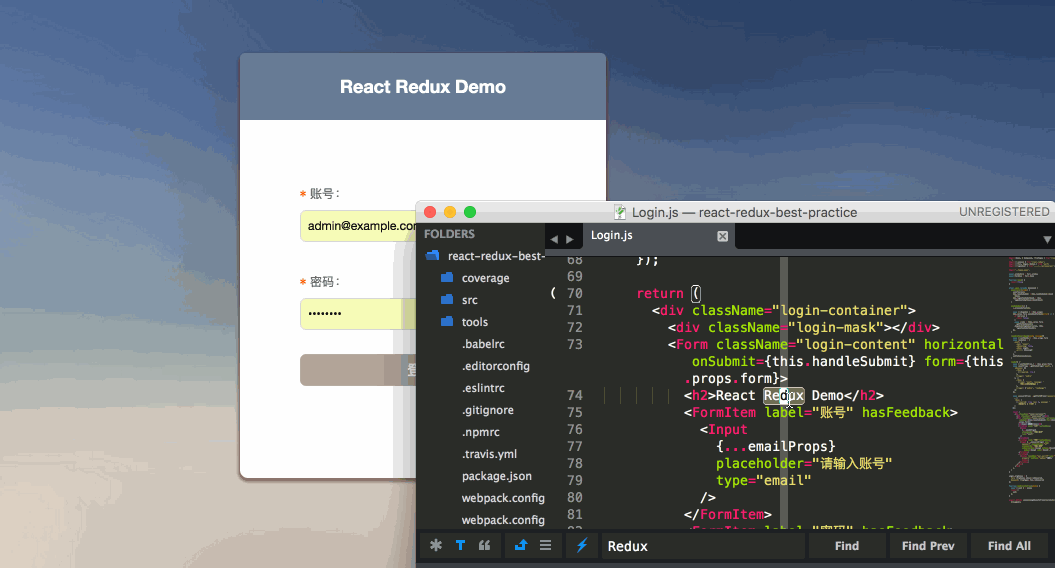Open .eslintrc file in sidebar
The image size is (1055, 568).
click(483, 388)
